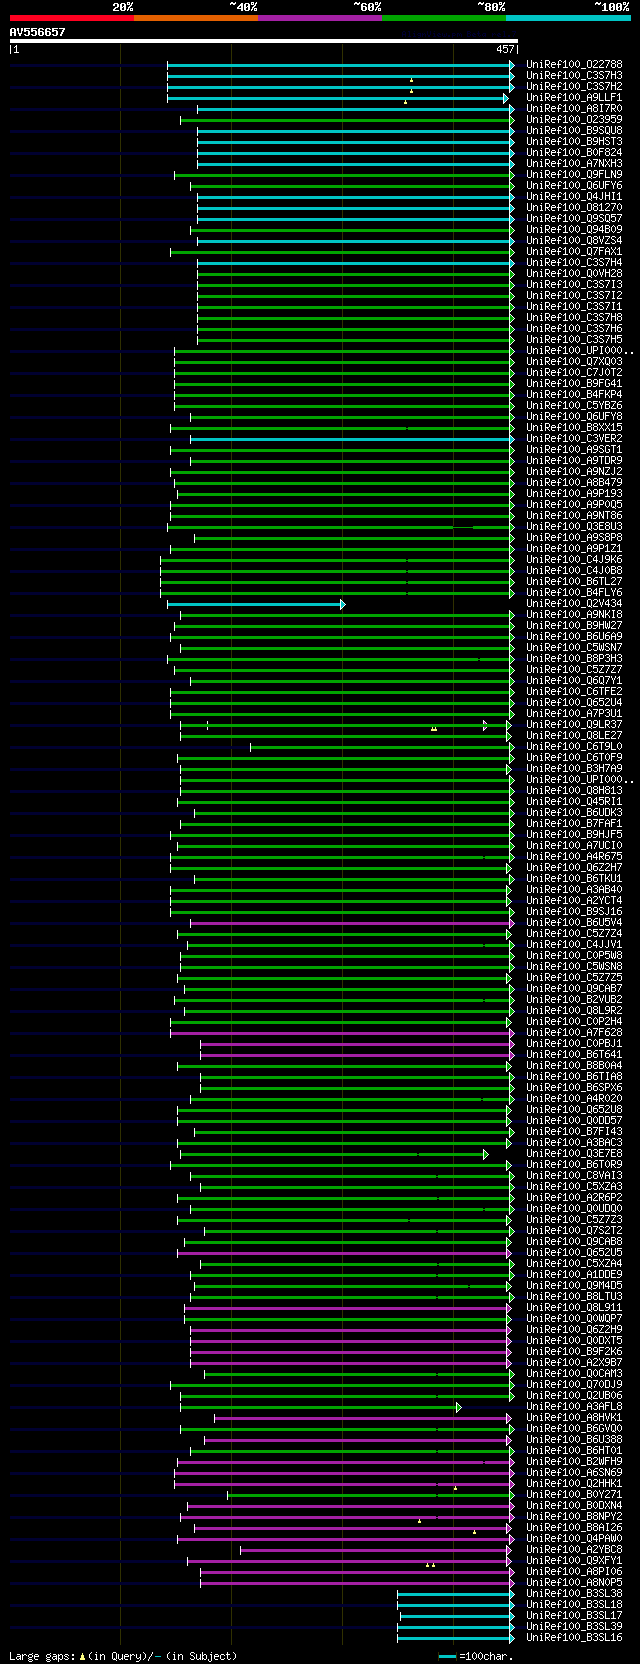Viewport: 640px width, 1664px height.
Task: Select the label UniRef100_Q8L911
Action: coord(574,1308)
